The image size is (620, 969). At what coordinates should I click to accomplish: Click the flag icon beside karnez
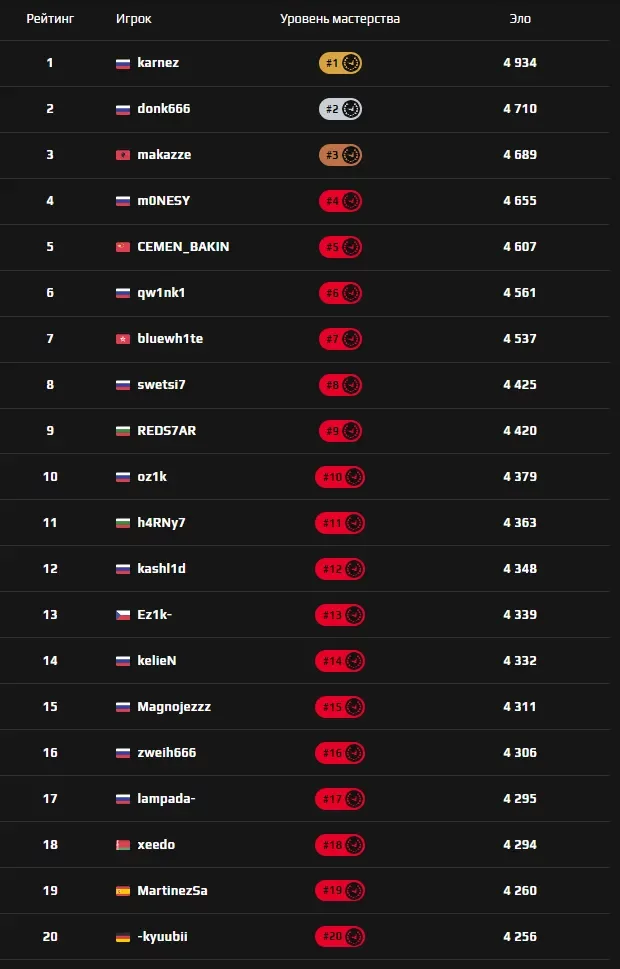click(123, 63)
